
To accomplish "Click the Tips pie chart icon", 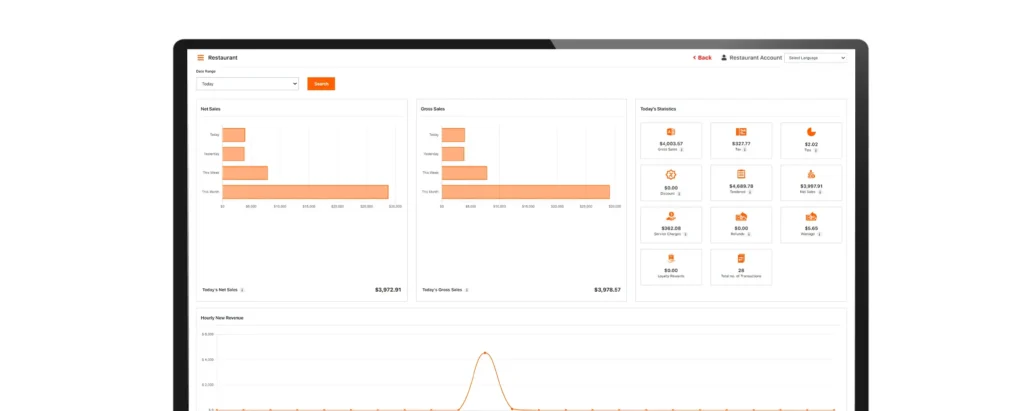I will tap(811, 132).
